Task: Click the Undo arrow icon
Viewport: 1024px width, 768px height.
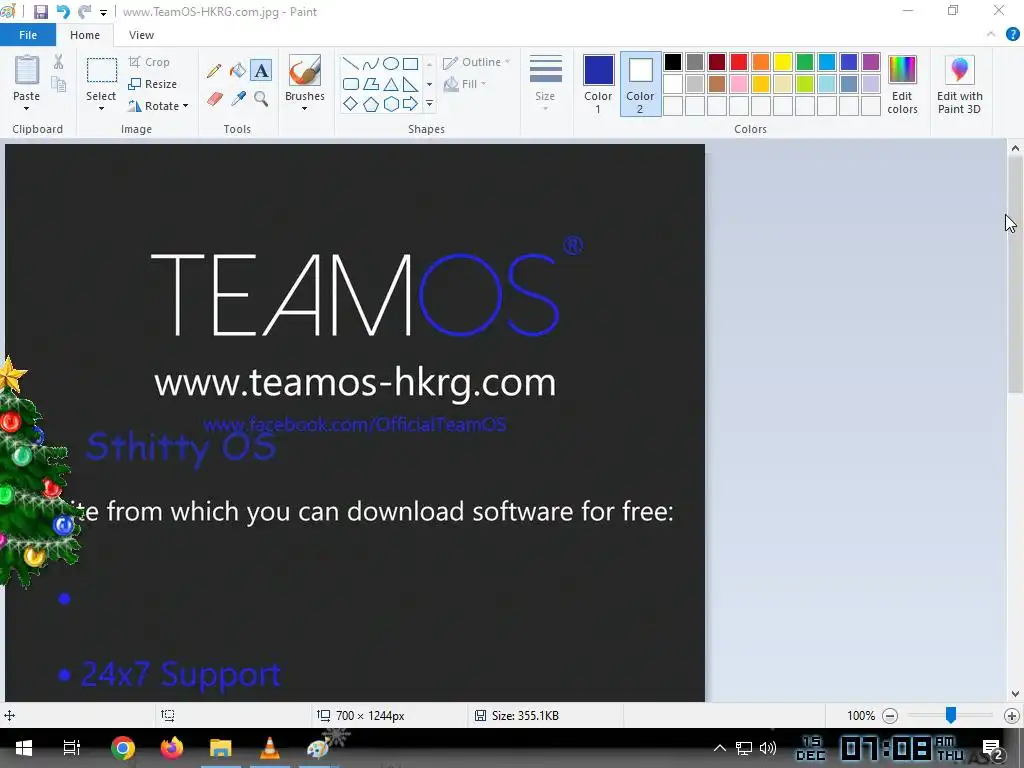Action: tap(63, 12)
